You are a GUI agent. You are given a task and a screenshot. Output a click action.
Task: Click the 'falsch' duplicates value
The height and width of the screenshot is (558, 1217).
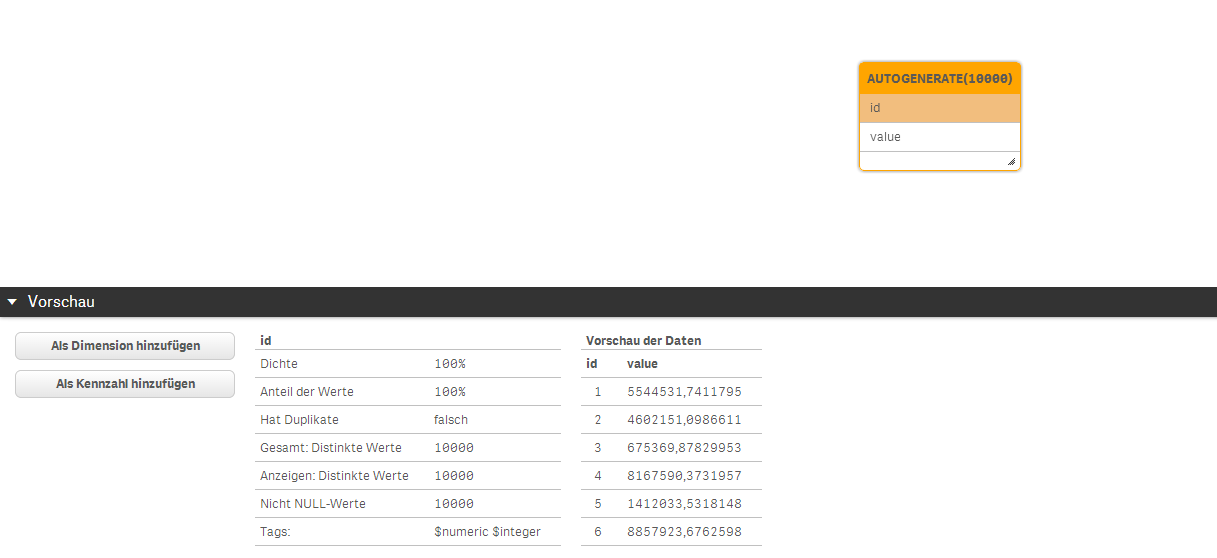click(451, 420)
